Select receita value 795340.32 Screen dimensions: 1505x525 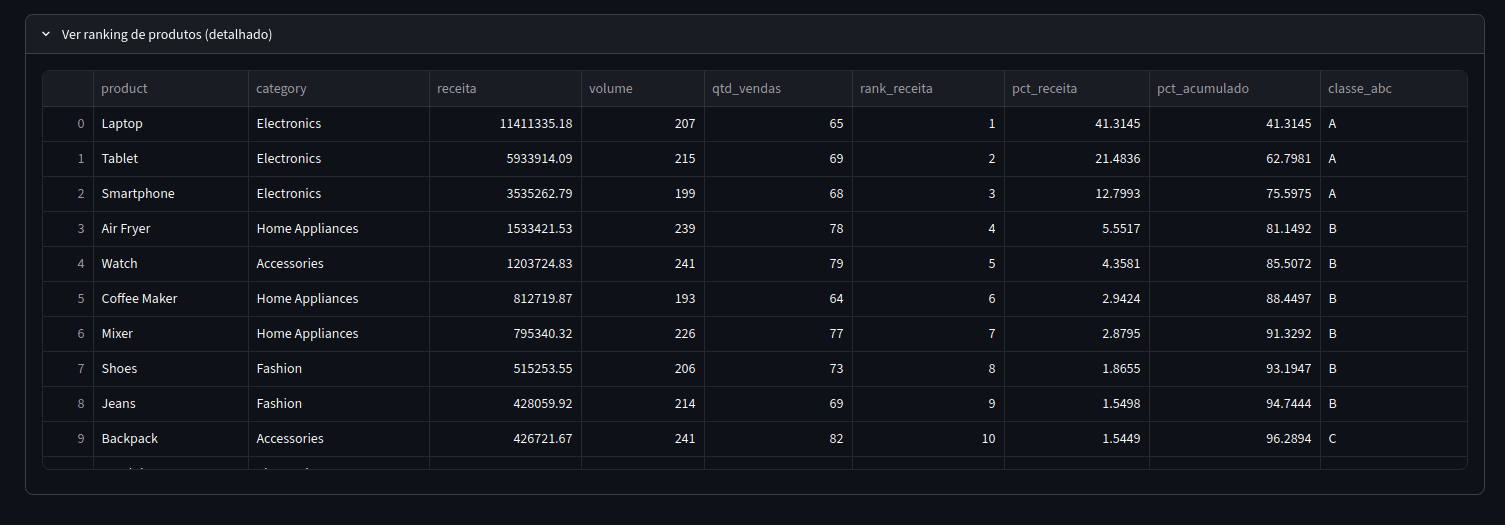(x=505, y=334)
